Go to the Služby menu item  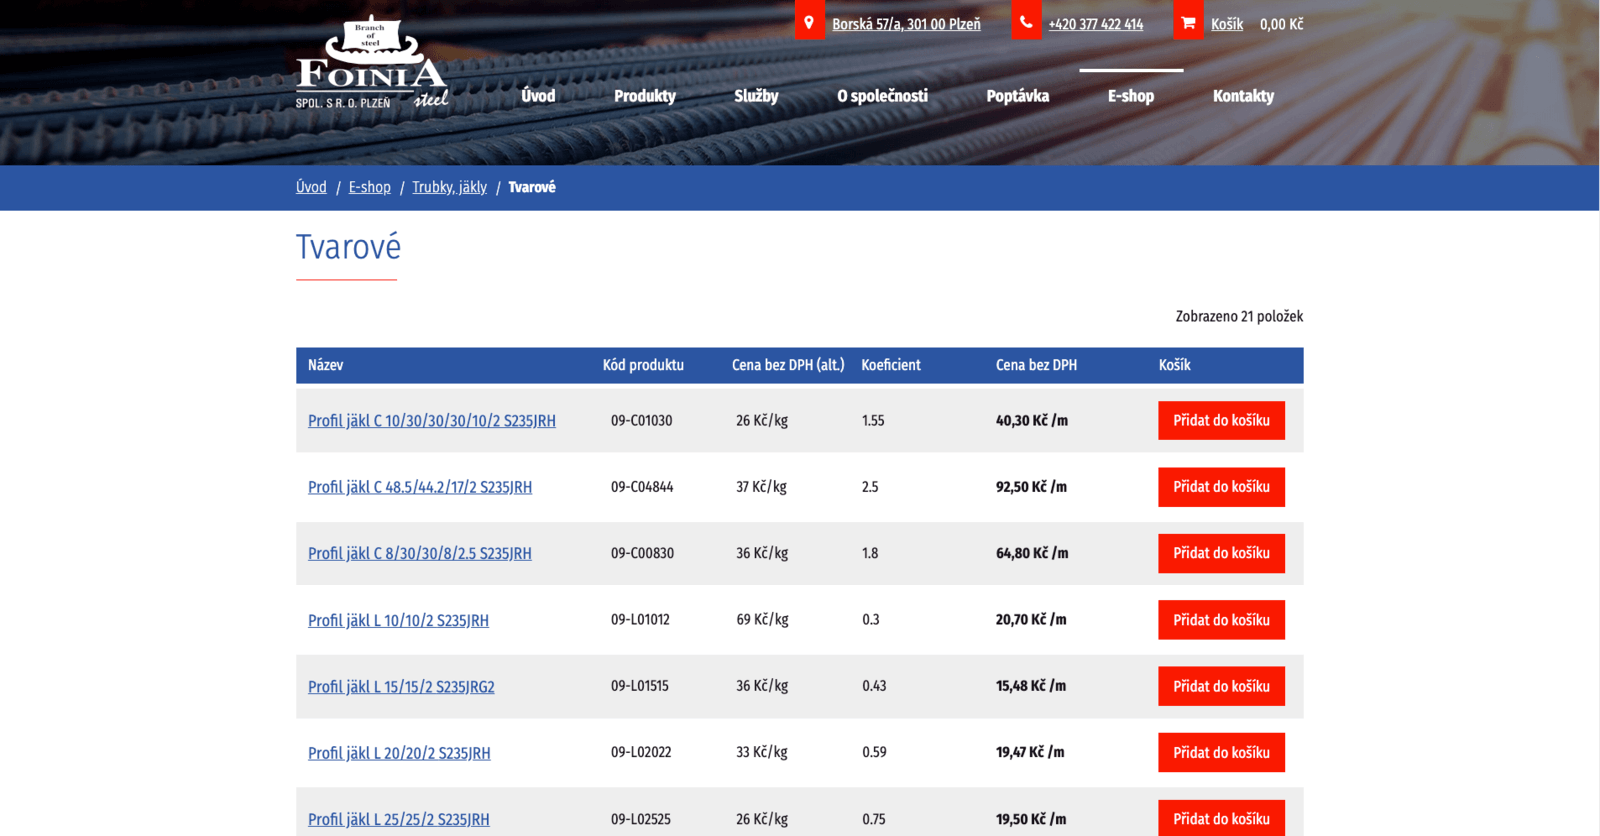click(x=756, y=96)
